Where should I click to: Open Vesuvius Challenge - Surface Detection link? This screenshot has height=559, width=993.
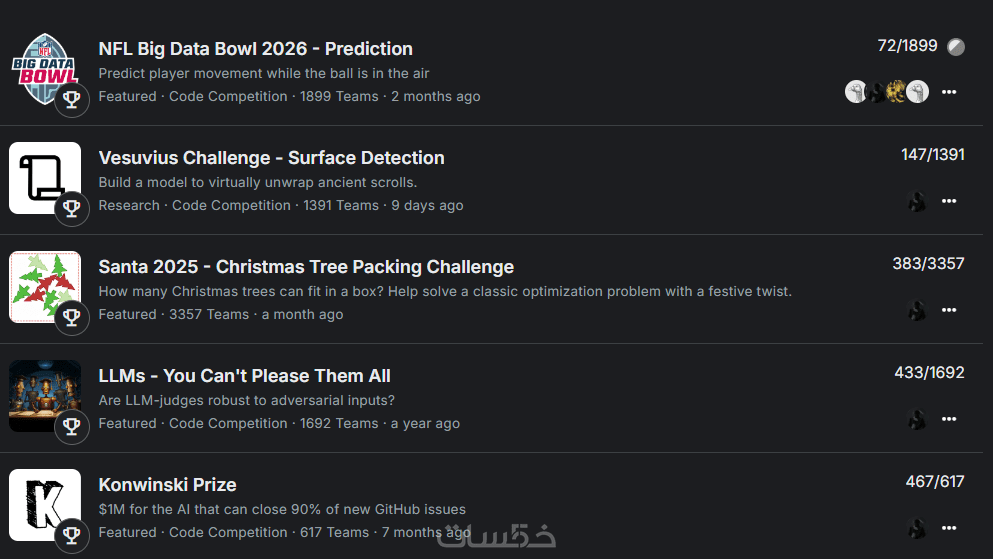click(x=271, y=158)
